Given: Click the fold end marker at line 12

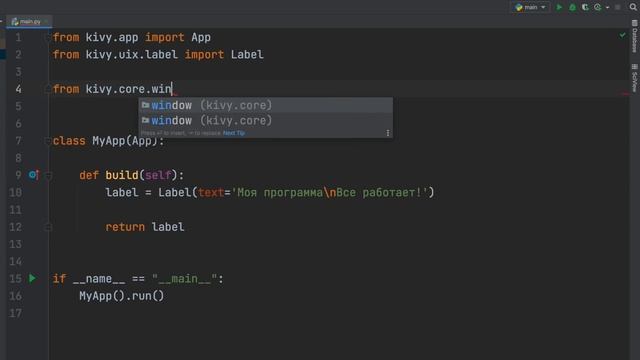Looking at the screenshot, I should point(48,227).
